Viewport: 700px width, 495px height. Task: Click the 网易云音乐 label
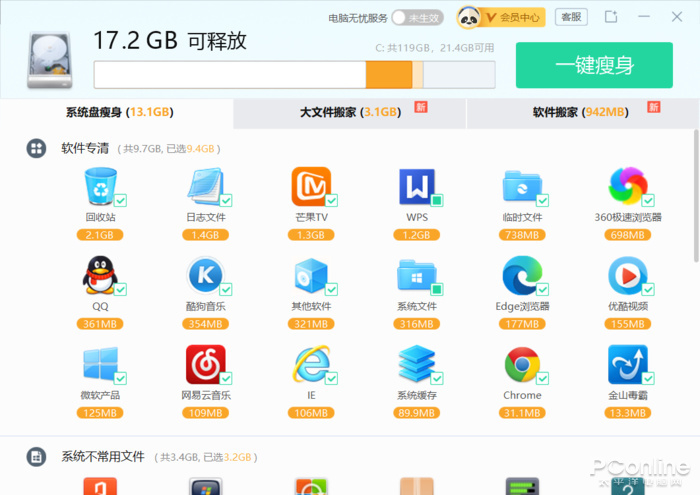pyautogui.click(x=206, y=395)
